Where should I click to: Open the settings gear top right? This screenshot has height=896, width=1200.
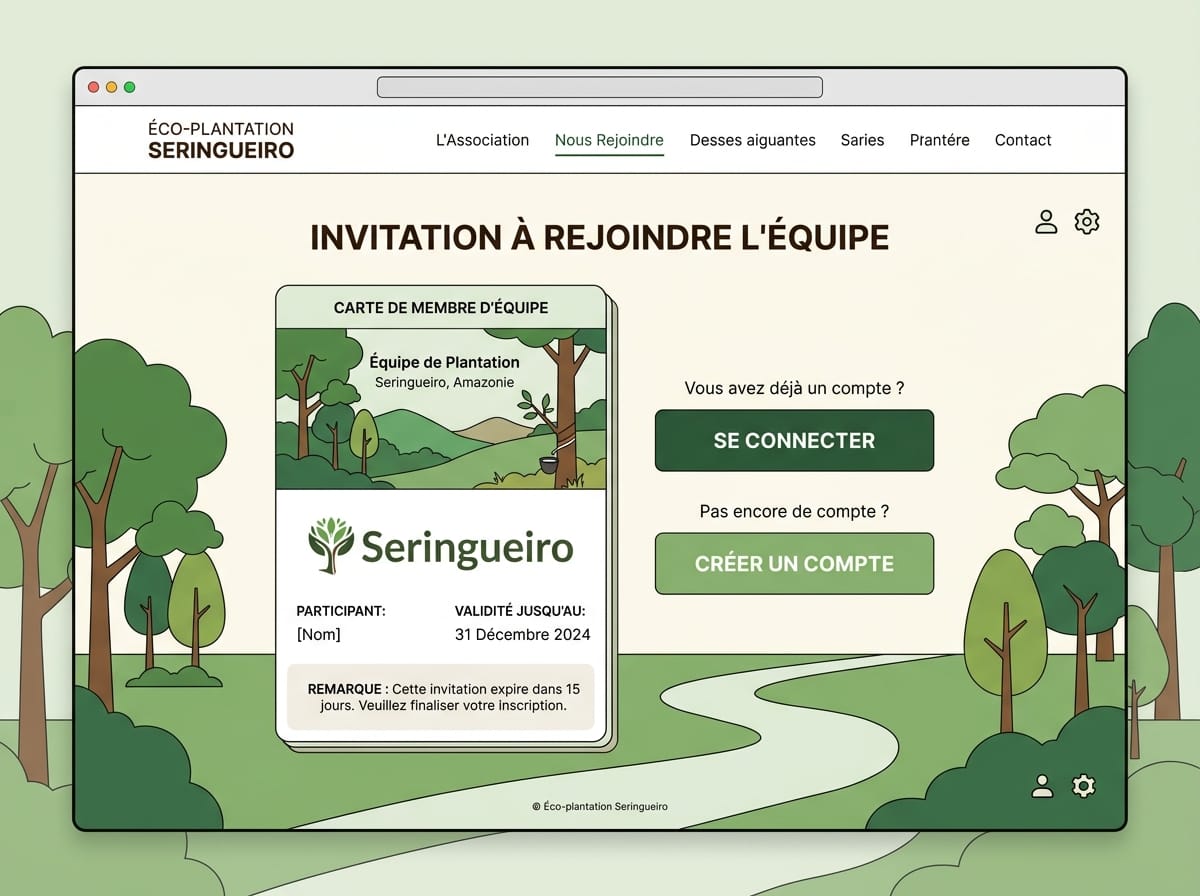coord(1086,222)
